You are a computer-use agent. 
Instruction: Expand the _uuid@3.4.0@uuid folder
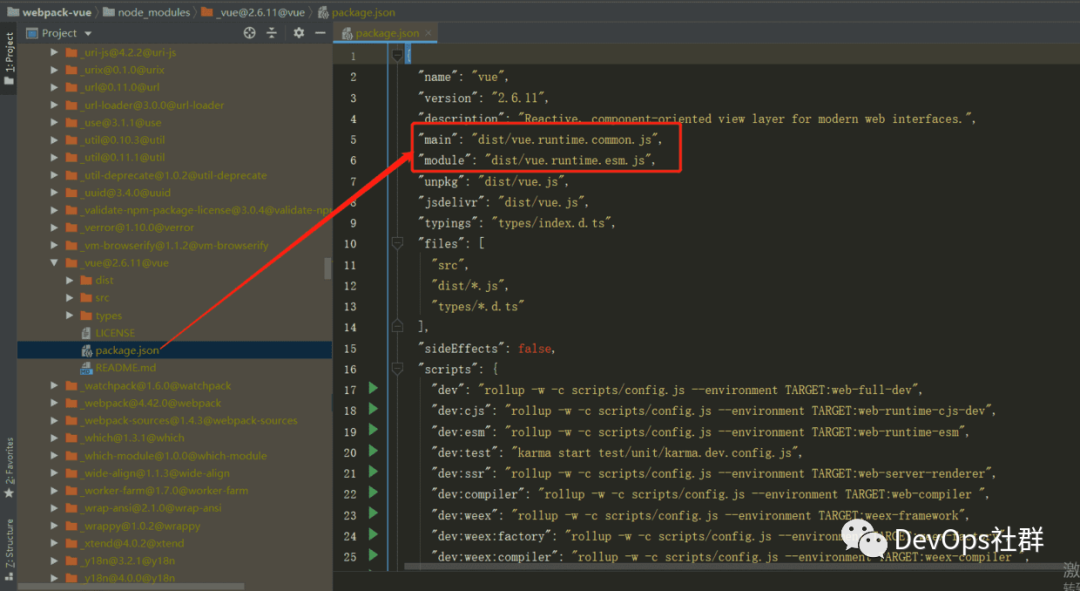(54, 193)
